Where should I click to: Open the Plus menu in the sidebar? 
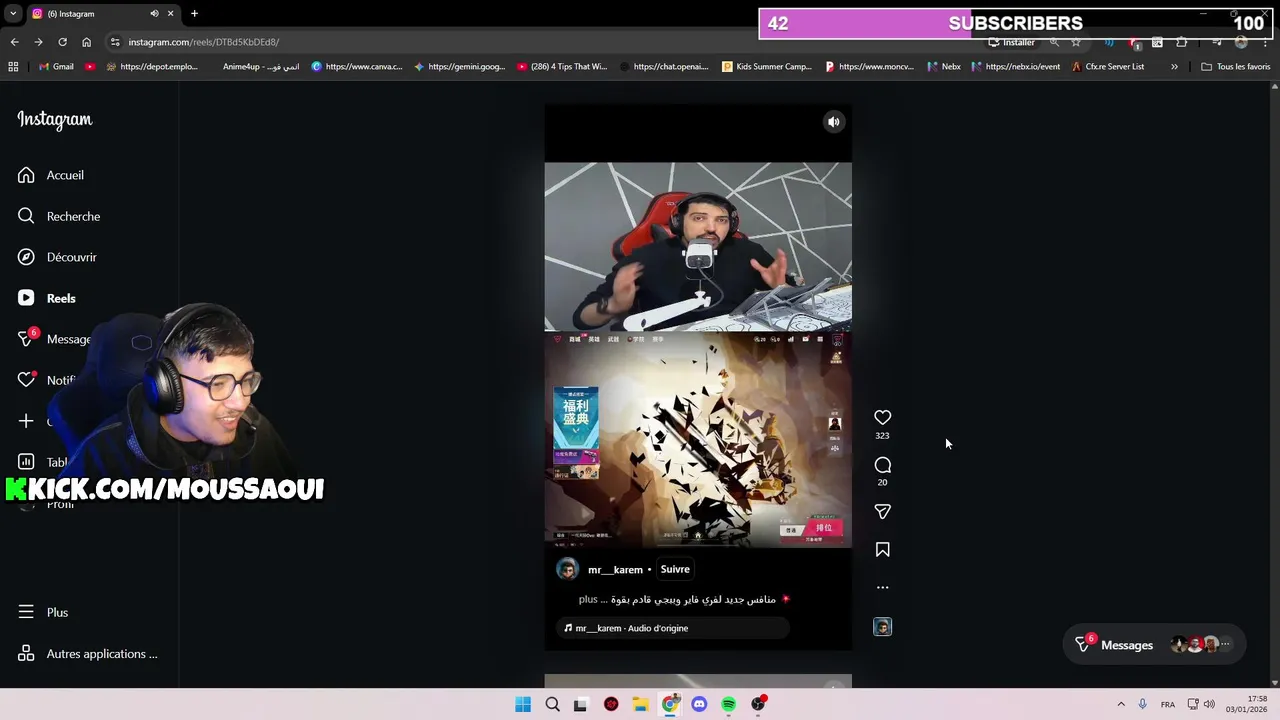43,612
